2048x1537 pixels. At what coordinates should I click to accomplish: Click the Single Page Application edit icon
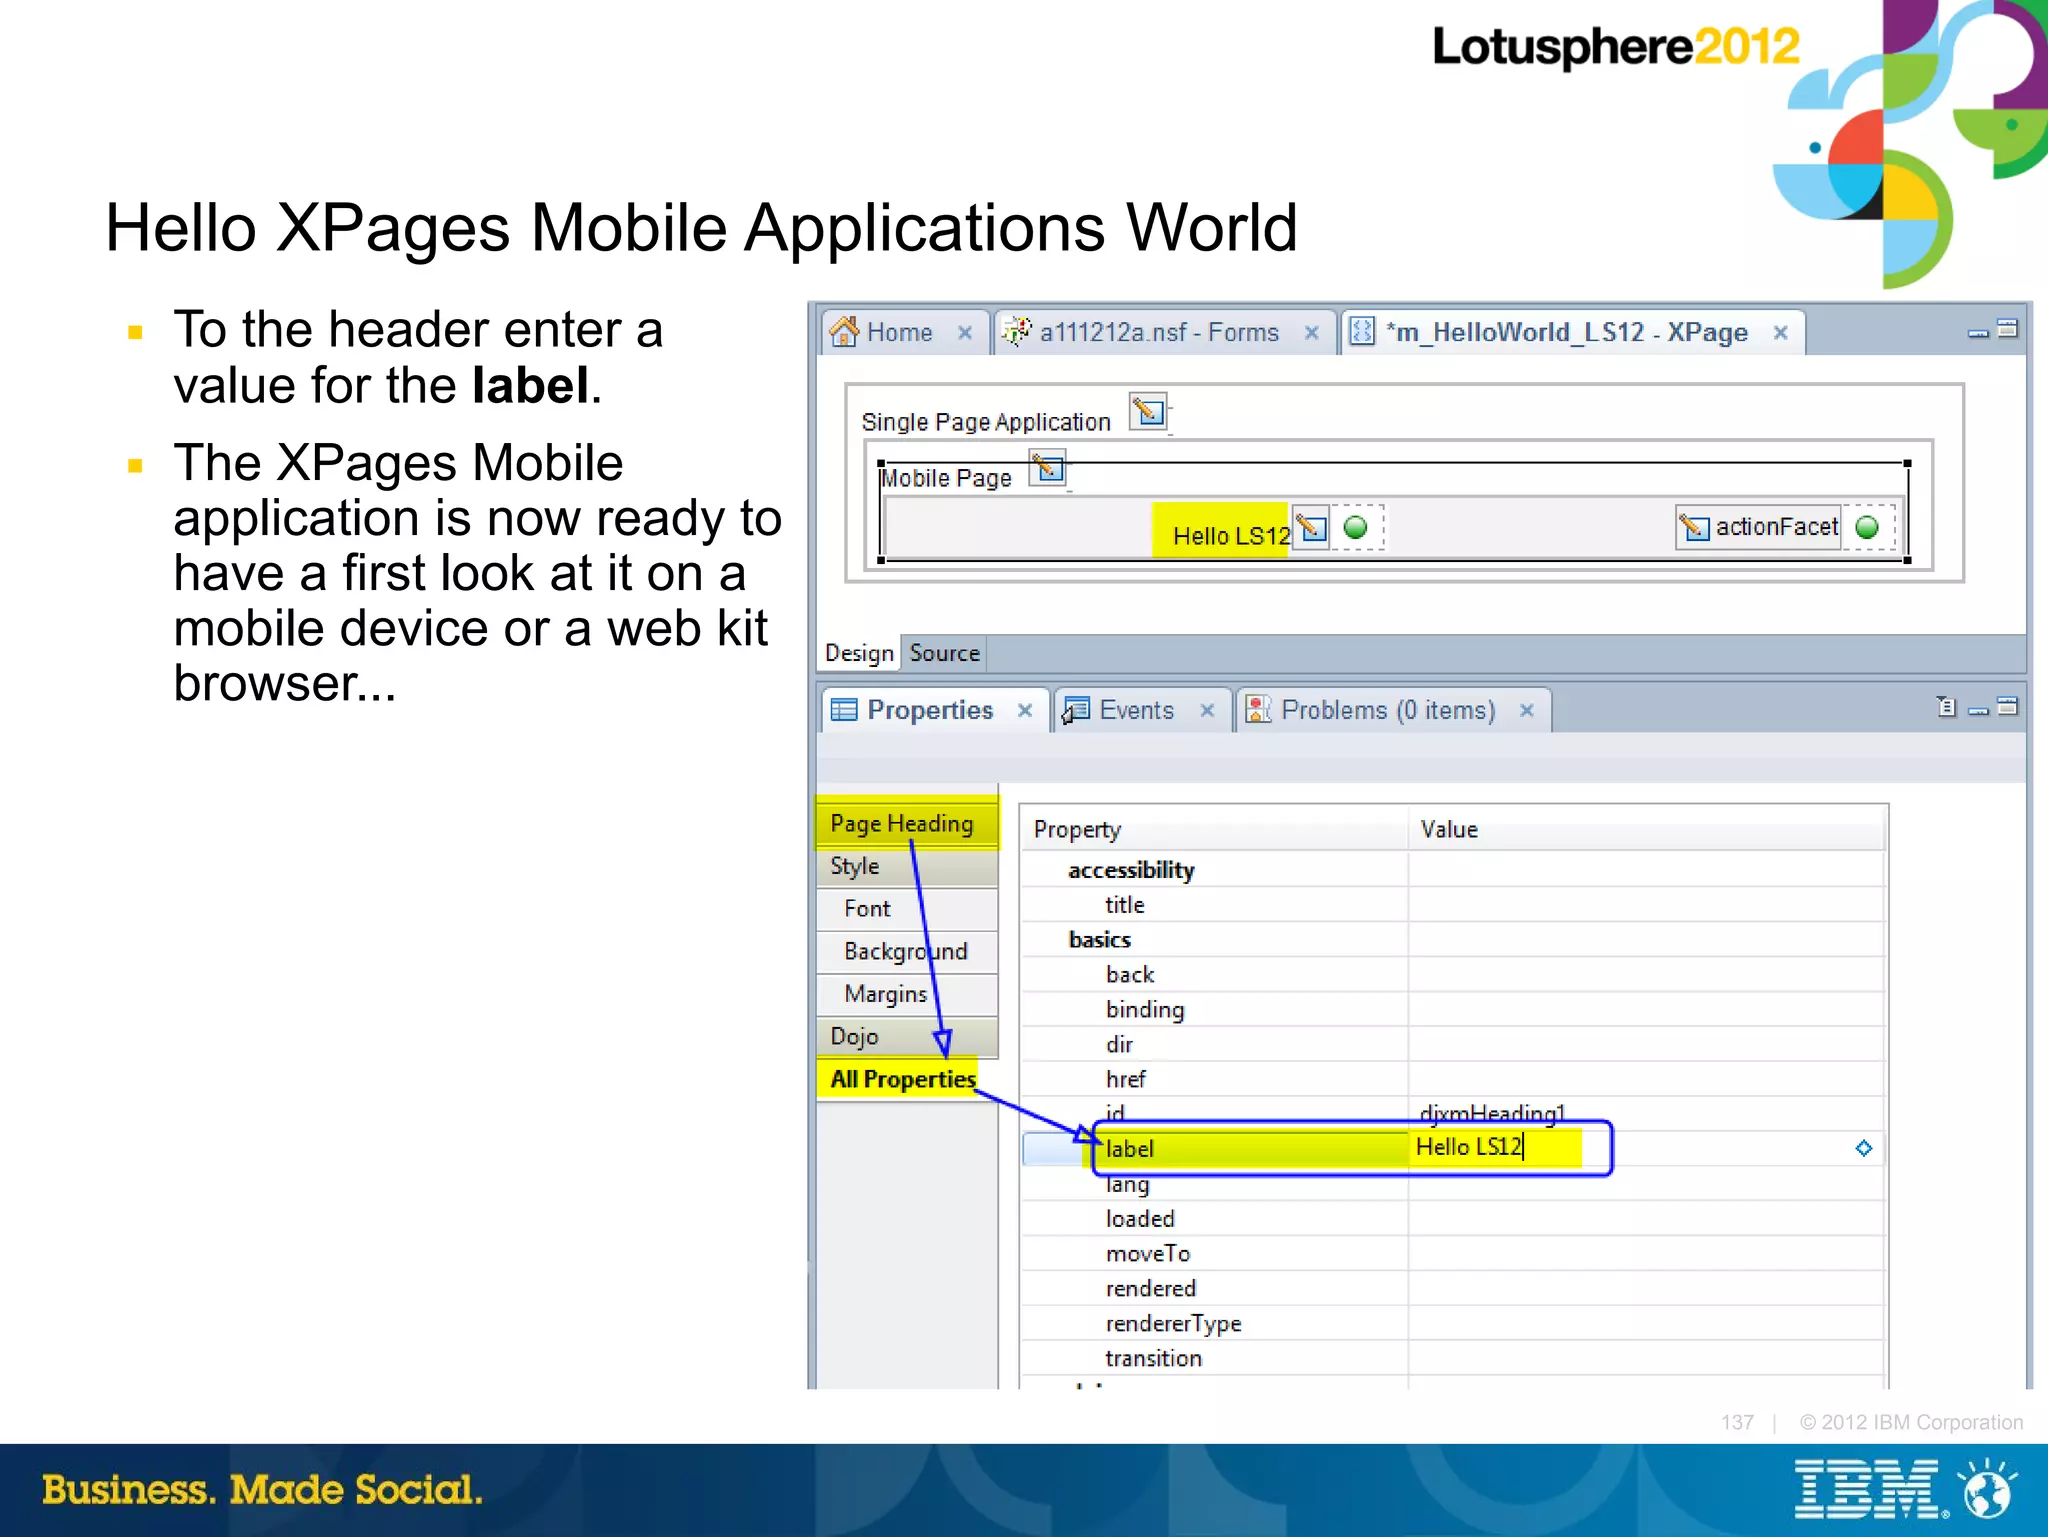point(1148,411)
